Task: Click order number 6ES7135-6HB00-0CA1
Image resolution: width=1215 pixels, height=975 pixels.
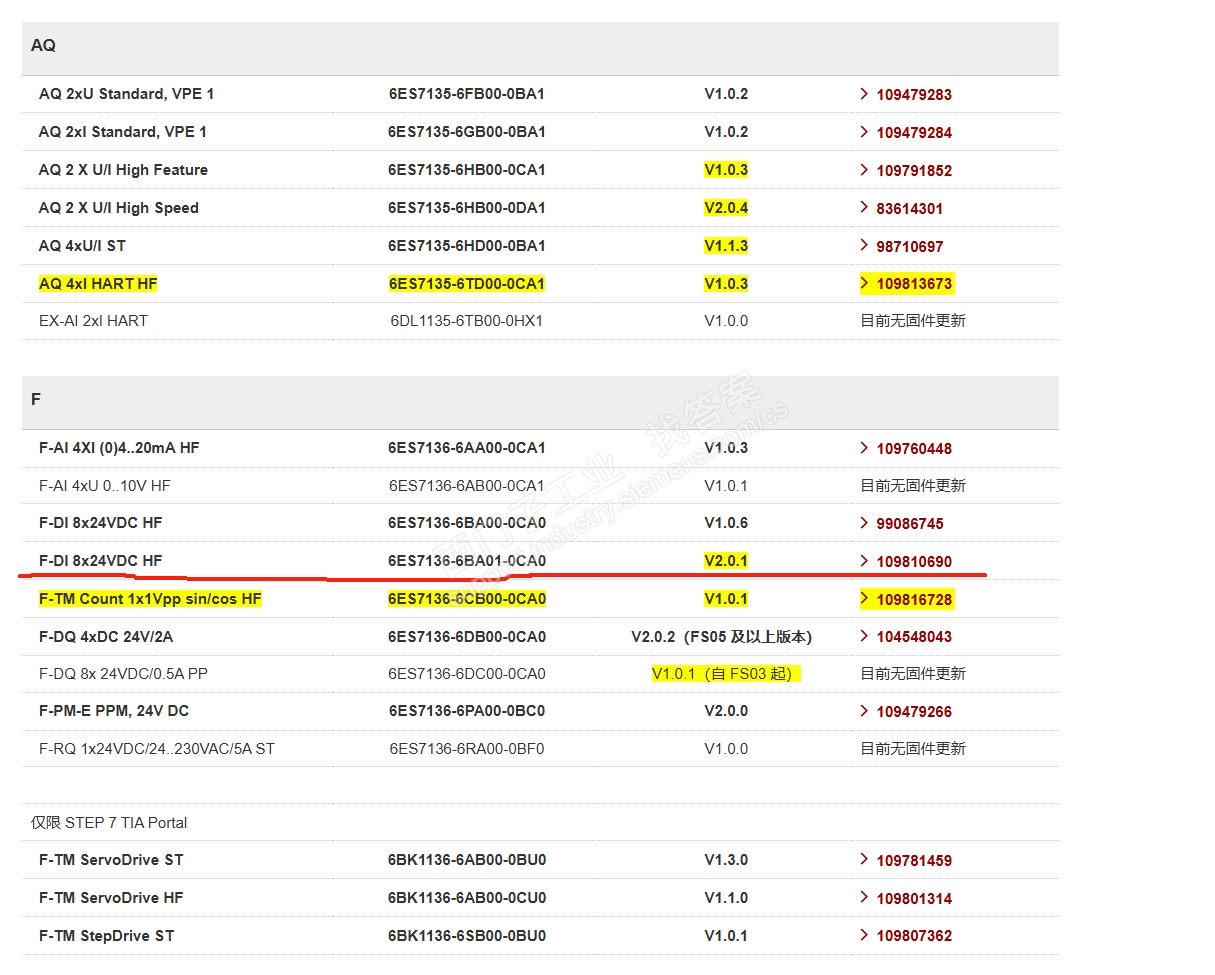Action: click(x=467, y=170)
